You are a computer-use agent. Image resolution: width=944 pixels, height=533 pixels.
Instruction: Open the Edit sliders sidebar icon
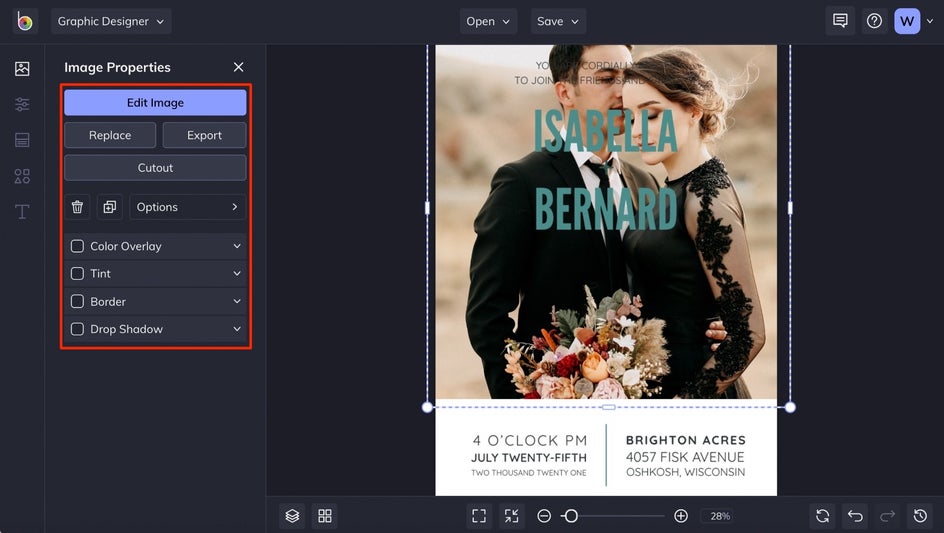pos(22,104)
